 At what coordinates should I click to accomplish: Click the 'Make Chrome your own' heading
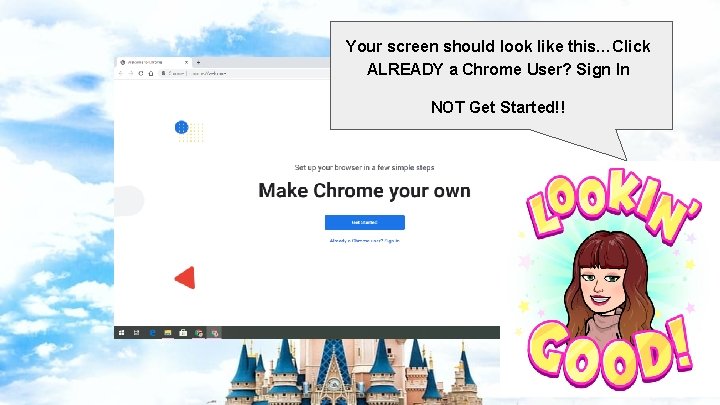click(x=365, y=191)
